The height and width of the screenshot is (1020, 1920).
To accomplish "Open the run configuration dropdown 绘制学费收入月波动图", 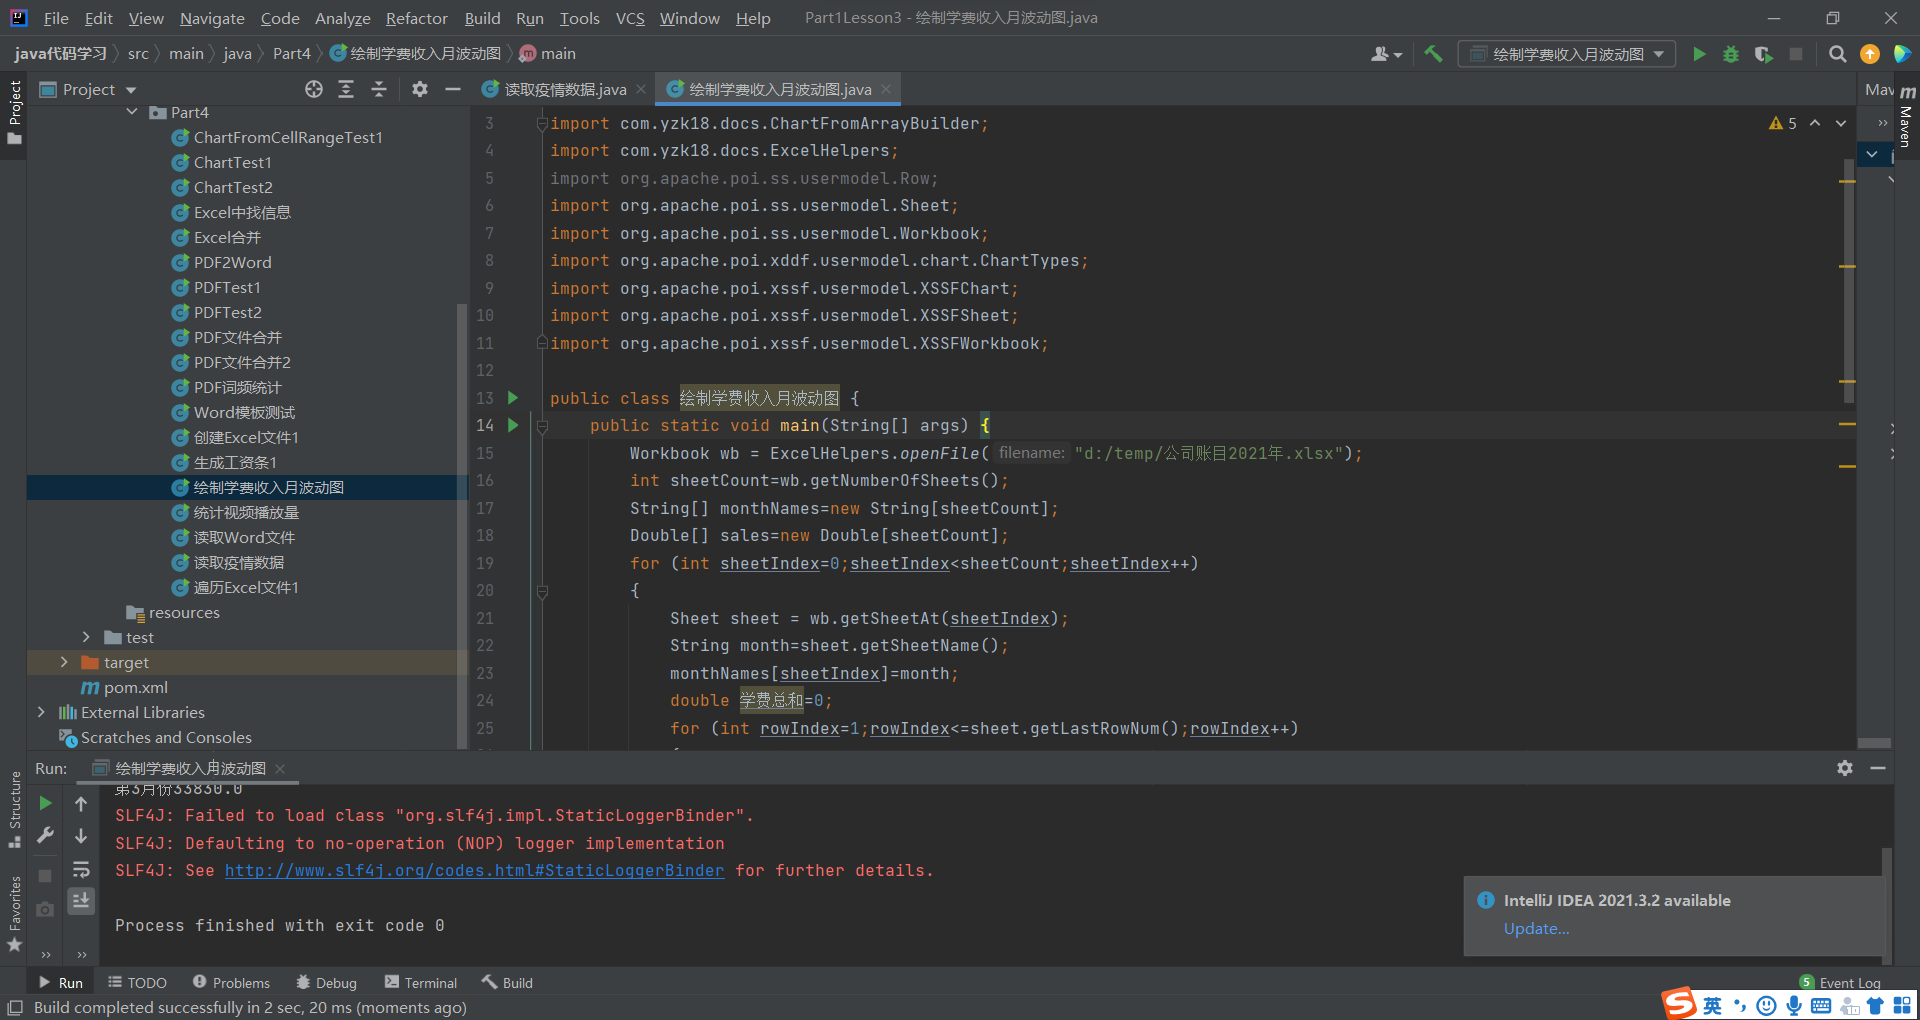I will [x=1566, y=54].
